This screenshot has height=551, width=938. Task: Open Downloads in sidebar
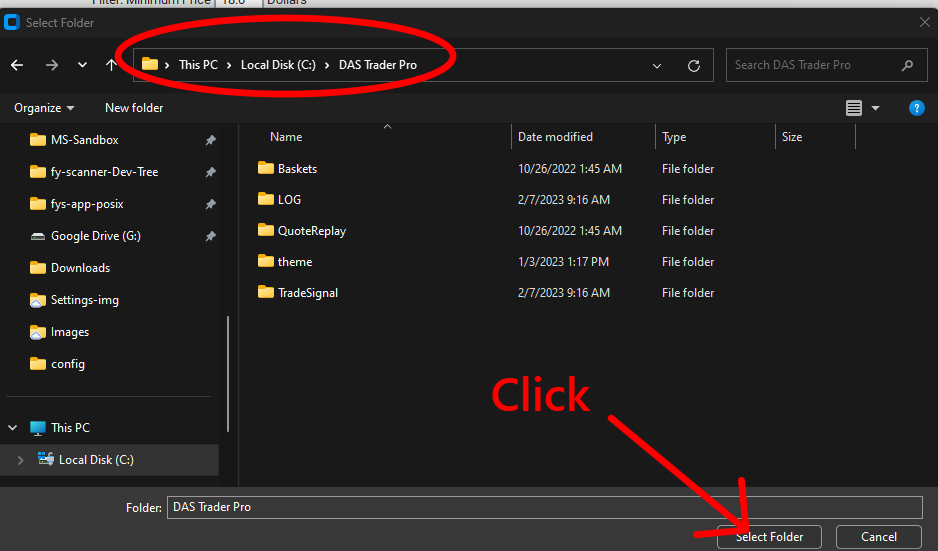(x=80, y=268)
